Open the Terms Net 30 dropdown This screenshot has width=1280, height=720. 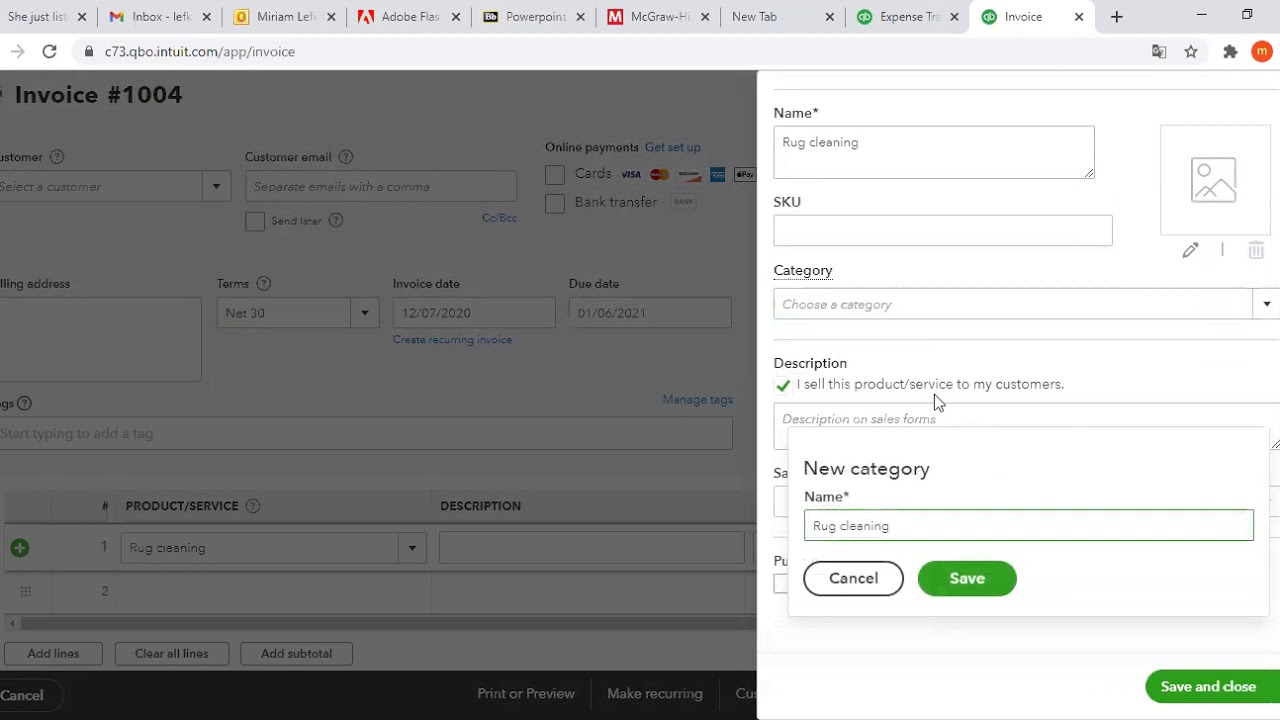[365, 313]
